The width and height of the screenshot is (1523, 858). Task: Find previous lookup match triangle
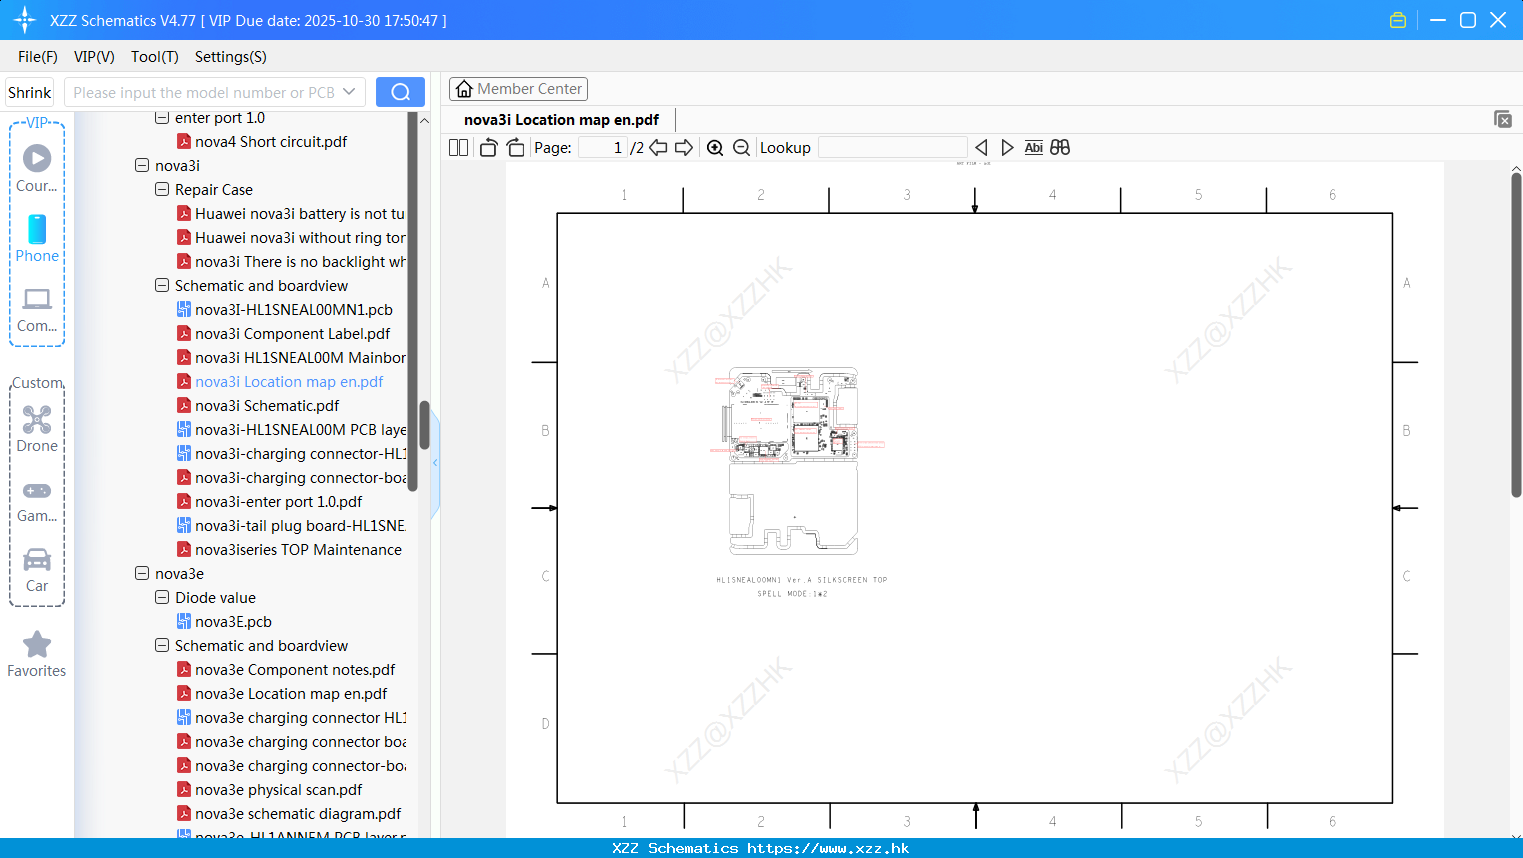[981, 148]
